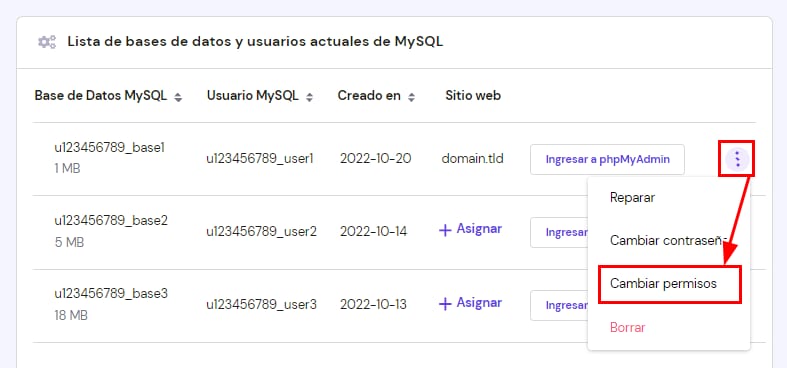Sort by Usuario MySQL column
Viewport: 787px width, 368px height.
pyautogui.click(x=309, y=98)
